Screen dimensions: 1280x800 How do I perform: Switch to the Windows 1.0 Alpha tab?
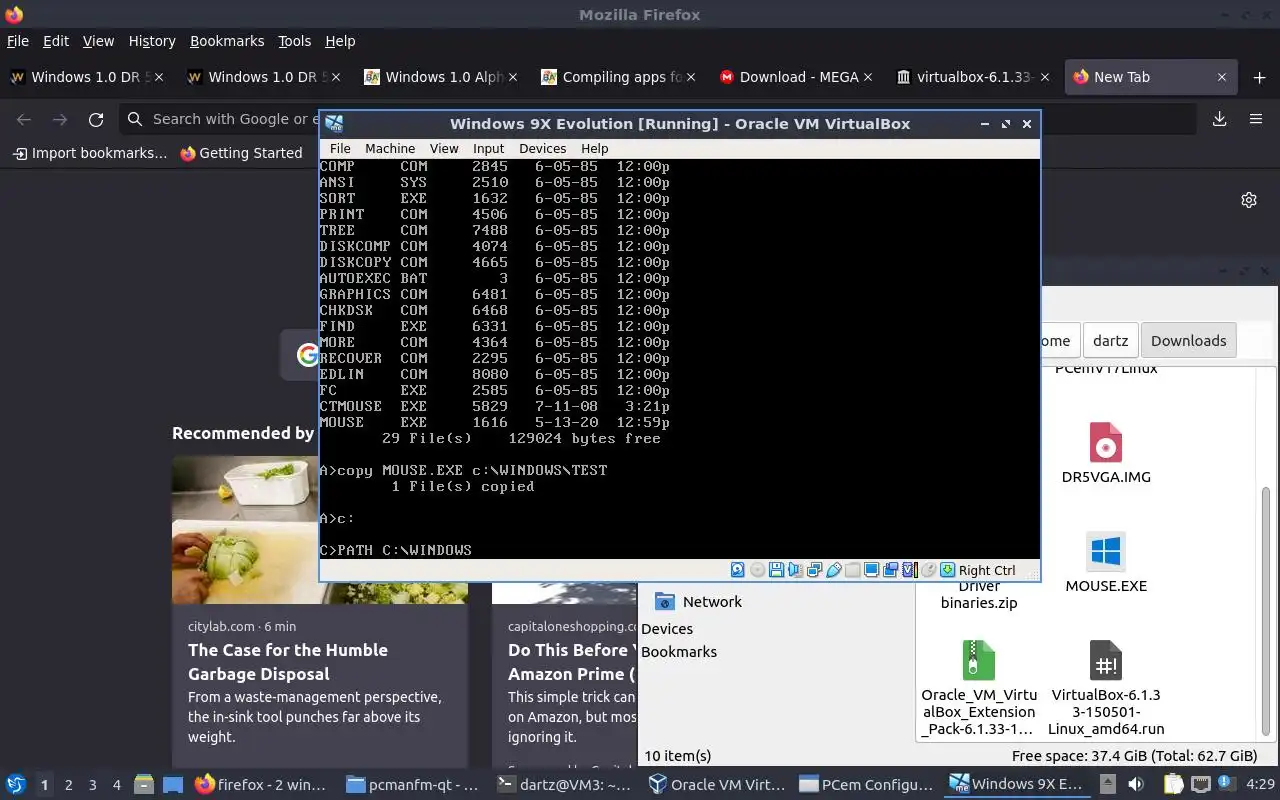tap(443, 77)
